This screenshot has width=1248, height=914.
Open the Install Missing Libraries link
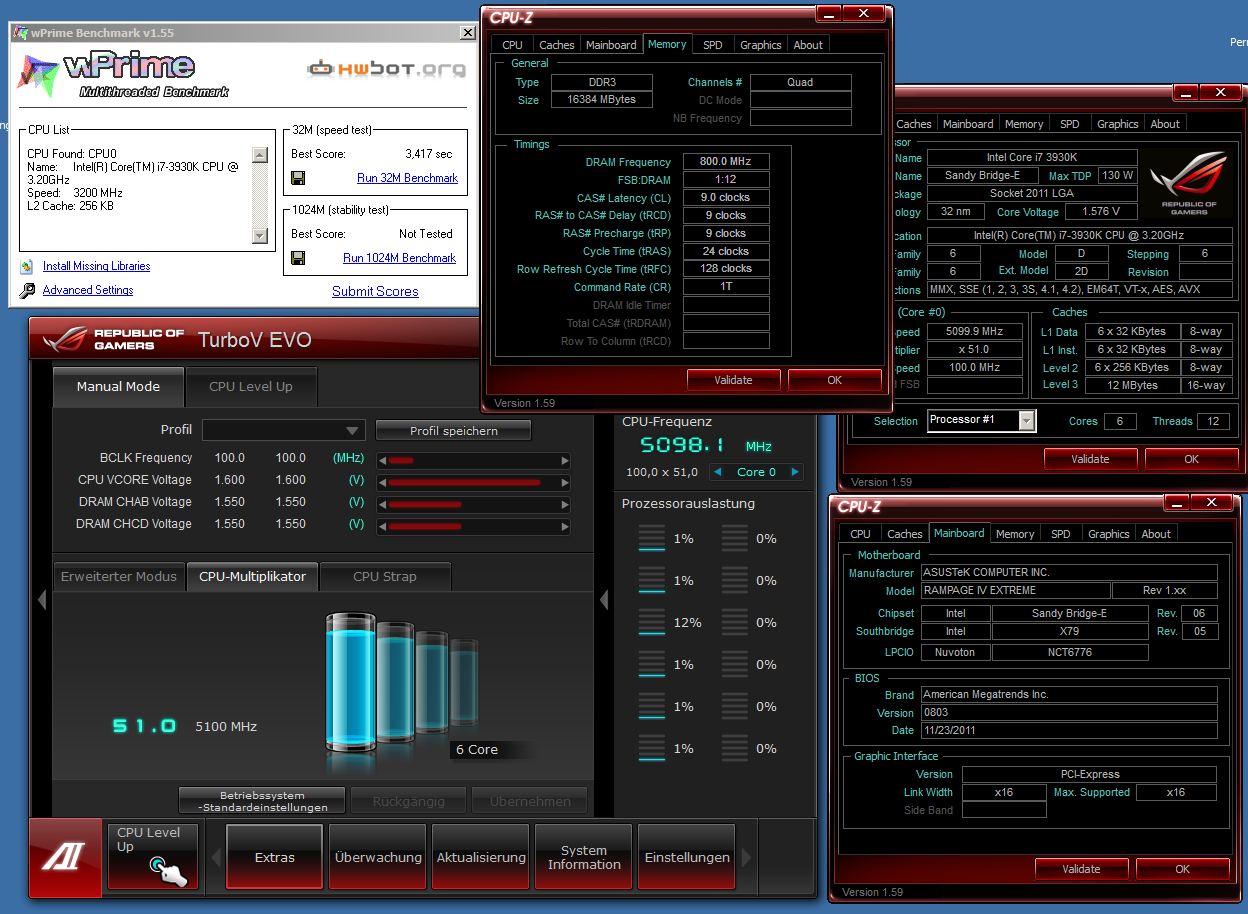(96, 266)
